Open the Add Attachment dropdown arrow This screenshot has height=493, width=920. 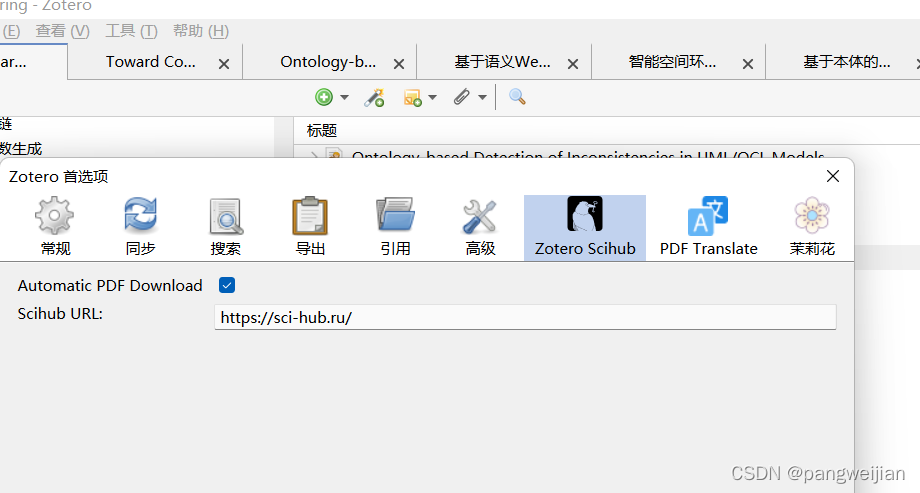tap(482, 97)
